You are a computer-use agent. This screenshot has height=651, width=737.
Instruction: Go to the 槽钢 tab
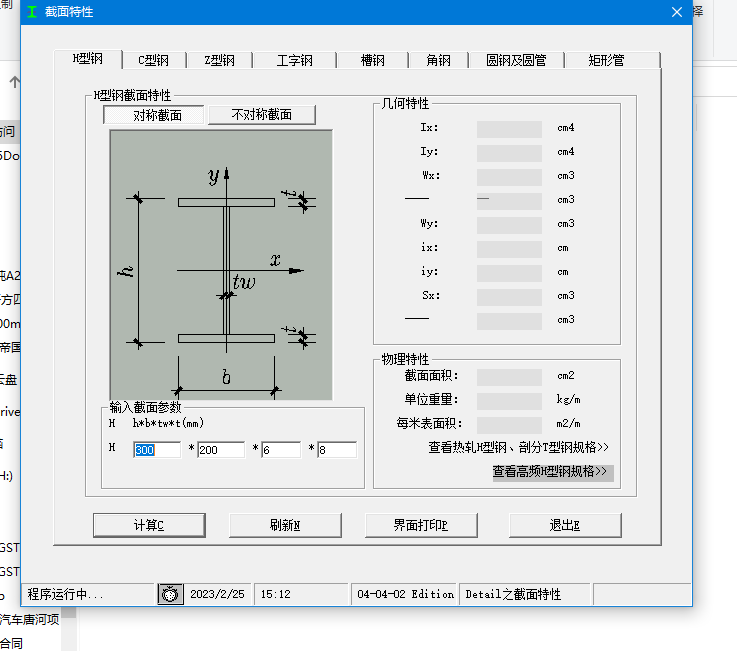tap(373, 60)
